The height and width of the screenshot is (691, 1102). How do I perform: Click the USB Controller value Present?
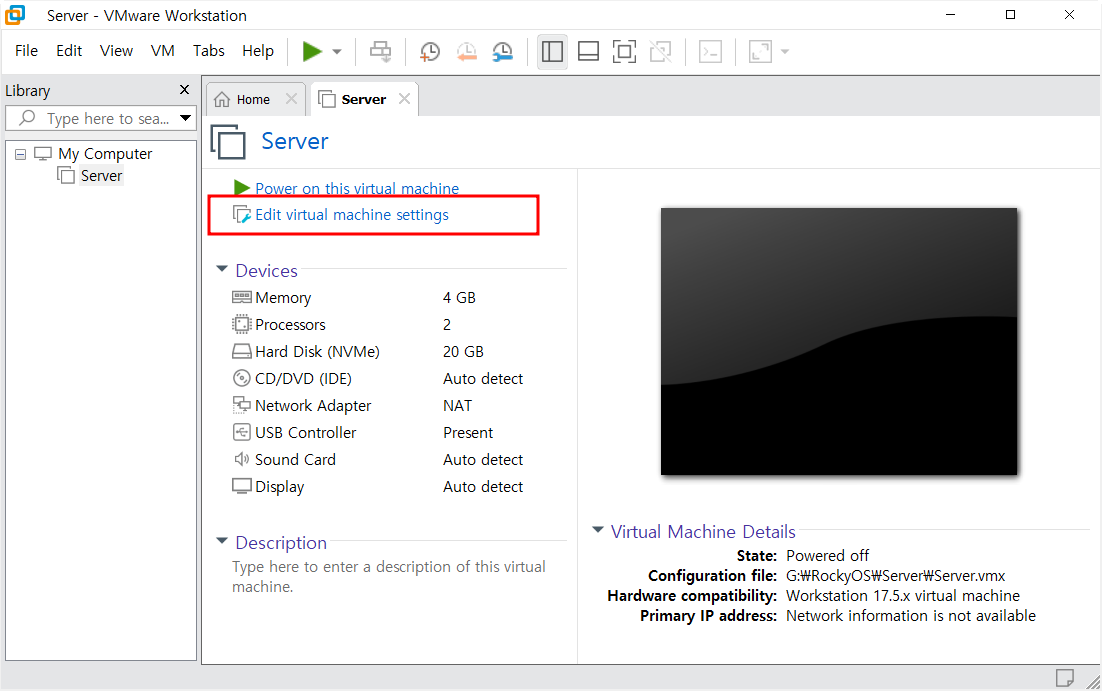pyautogui.click(x=468, y=432)
